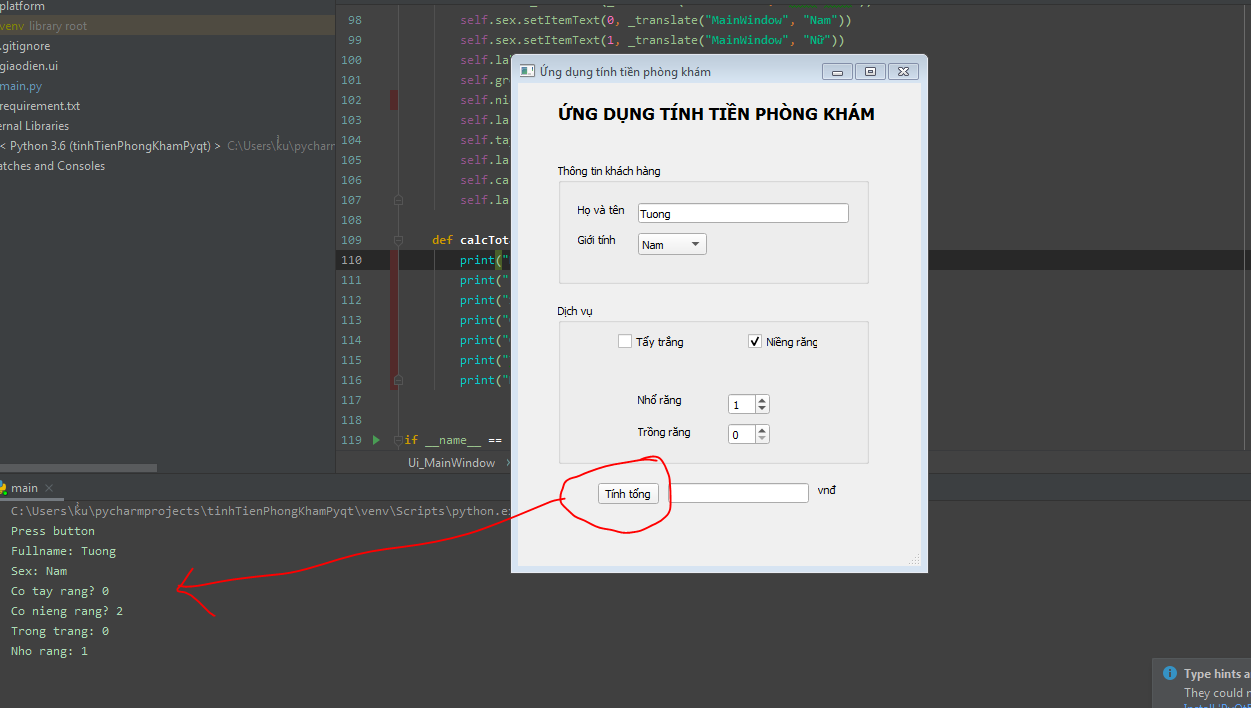Image resolution: width=1251 pixels, height=708 pixels.
Task: Open the Giới tính dropdown showing Nam
Action: tap(672, 243)
